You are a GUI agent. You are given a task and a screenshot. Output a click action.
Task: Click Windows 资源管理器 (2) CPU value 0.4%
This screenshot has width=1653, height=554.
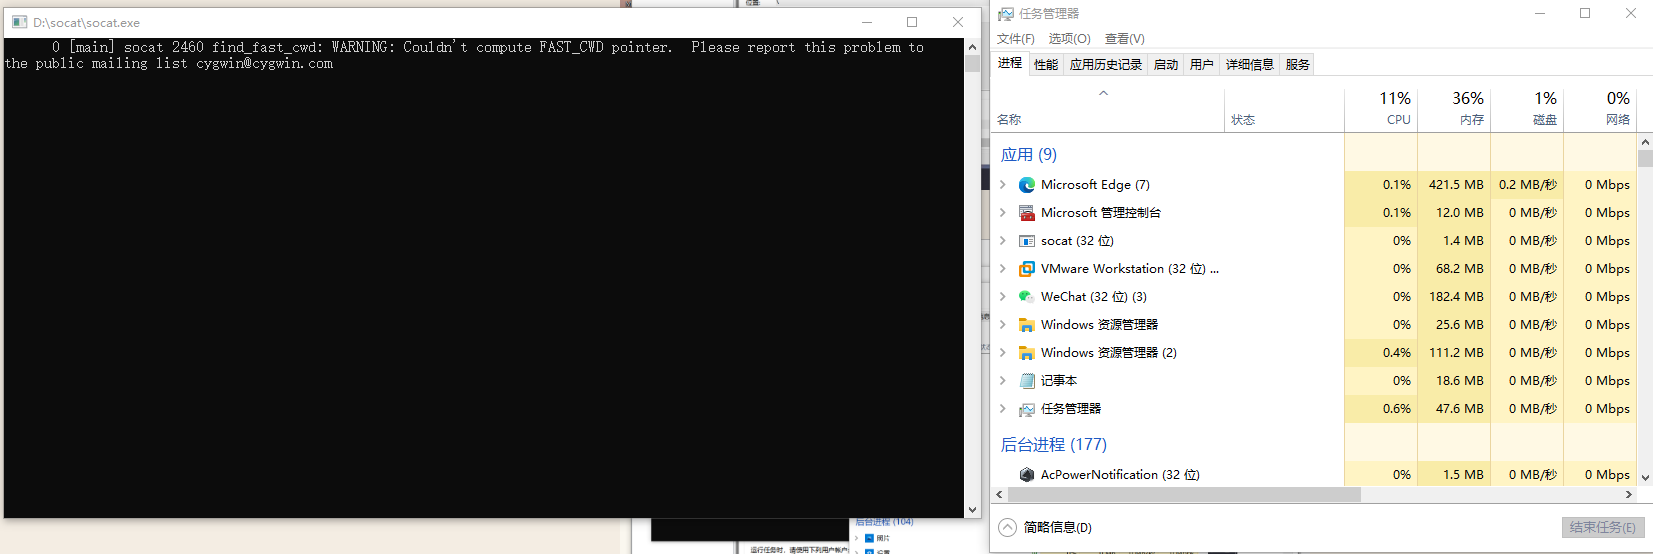click(1397, 353)
